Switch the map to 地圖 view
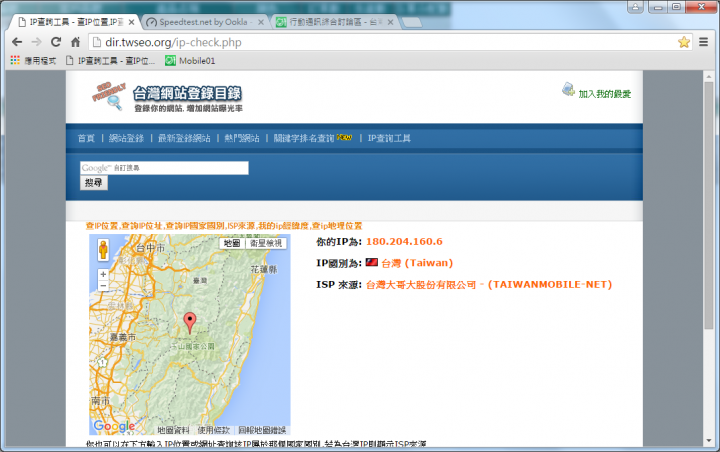 coord(232,243)
